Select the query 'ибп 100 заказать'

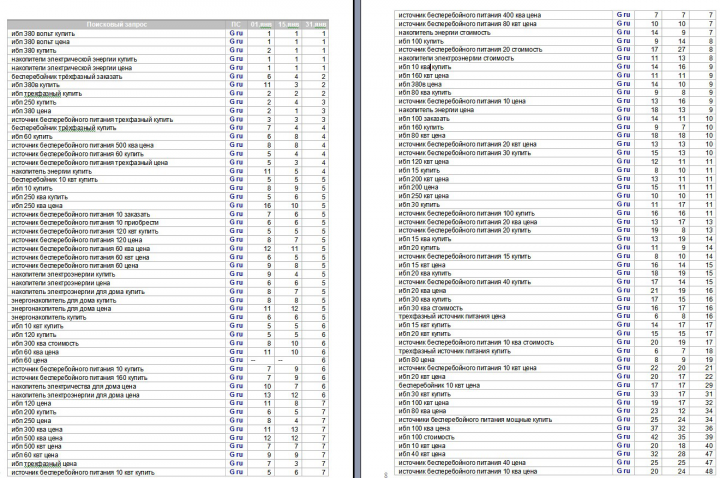424,118
